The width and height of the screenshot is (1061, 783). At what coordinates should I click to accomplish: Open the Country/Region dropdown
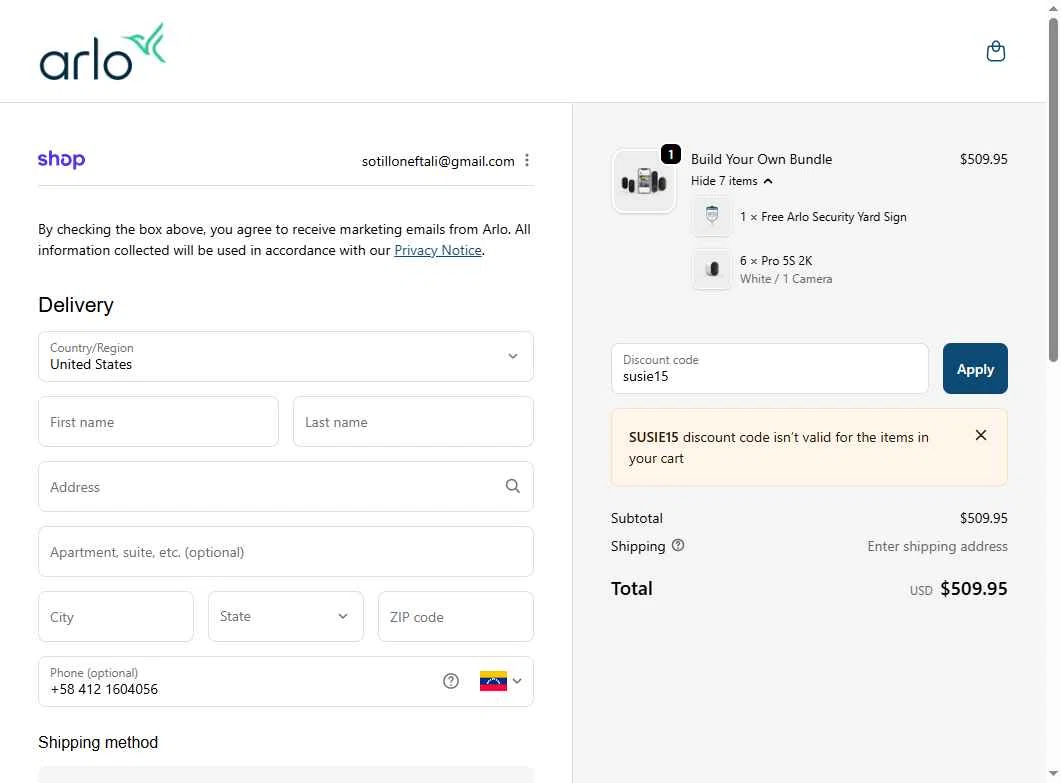pyautogui.click(x=286, y=357)
